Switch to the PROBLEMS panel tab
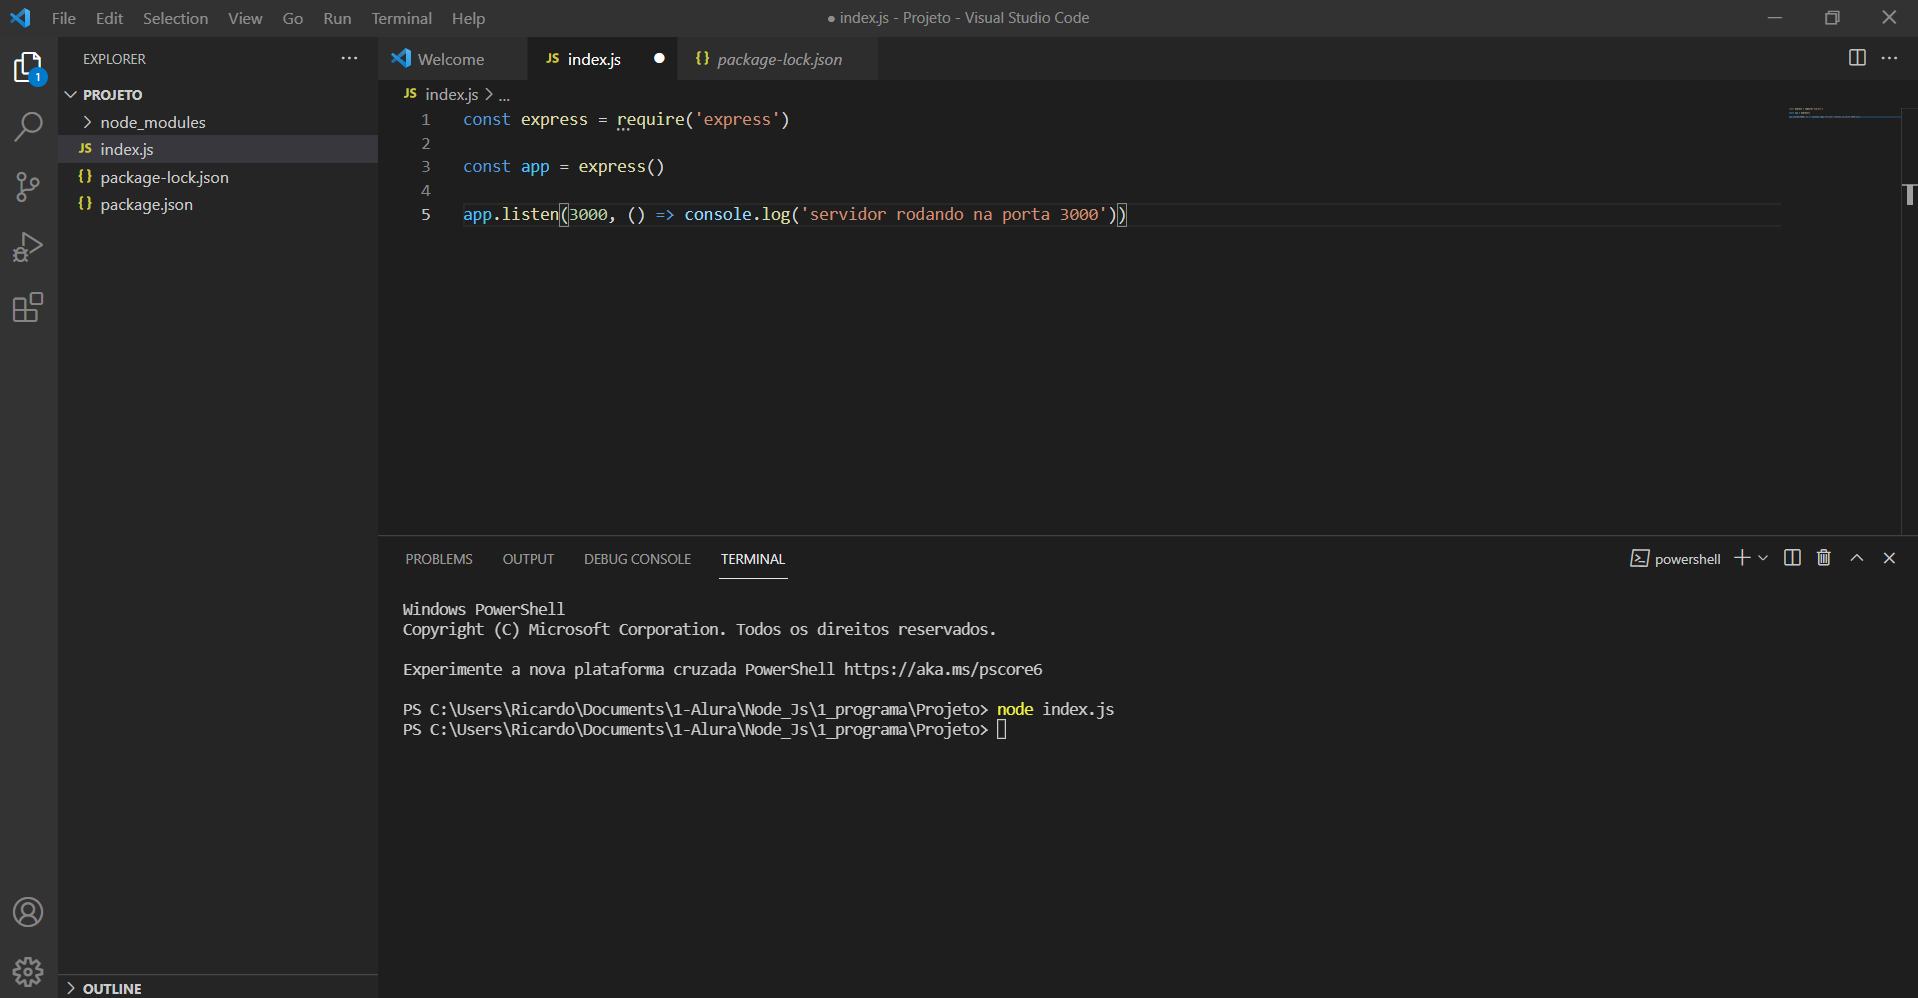Image resolution: width=1918 pixels, height=998 pixels. 439,559
